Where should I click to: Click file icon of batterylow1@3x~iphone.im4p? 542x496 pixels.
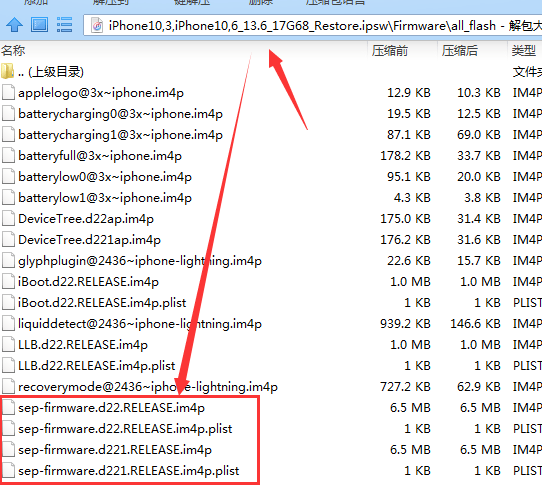[8, 198]
